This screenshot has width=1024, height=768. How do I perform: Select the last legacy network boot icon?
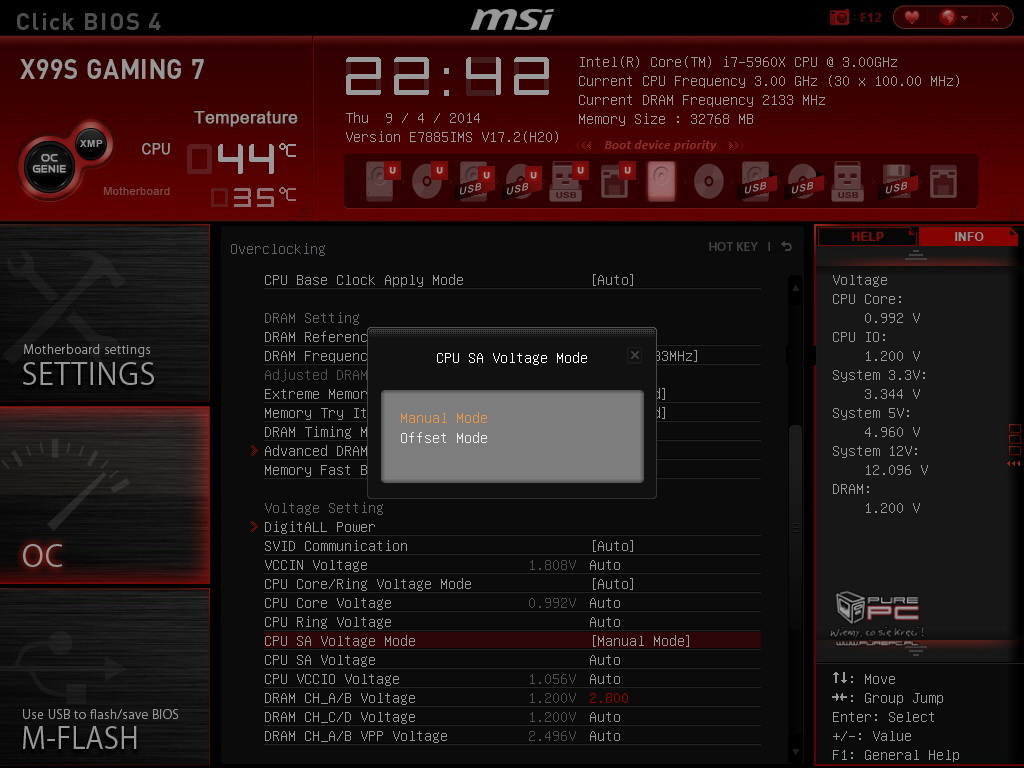pyautogui.click(x=943, y=181)
